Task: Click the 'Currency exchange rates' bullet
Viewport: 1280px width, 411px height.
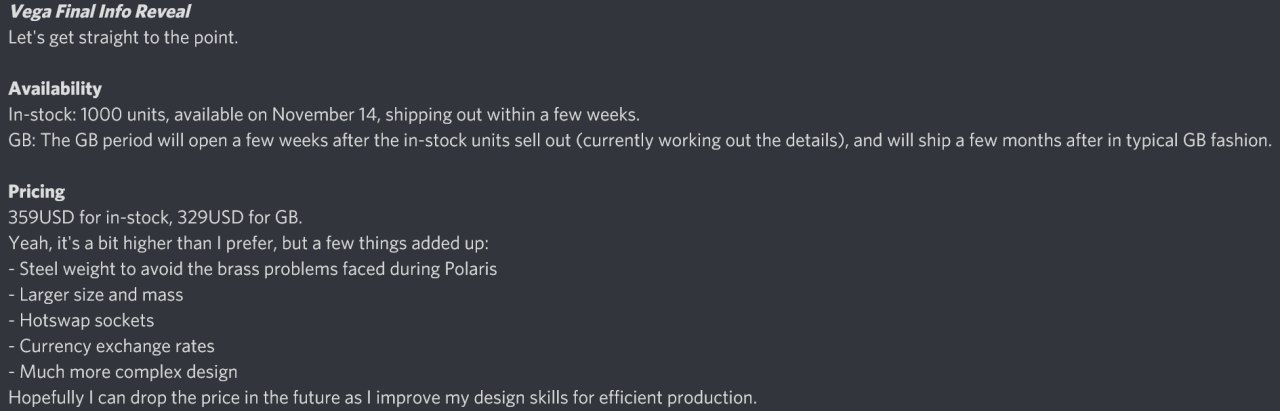Action: click(111, 347)
